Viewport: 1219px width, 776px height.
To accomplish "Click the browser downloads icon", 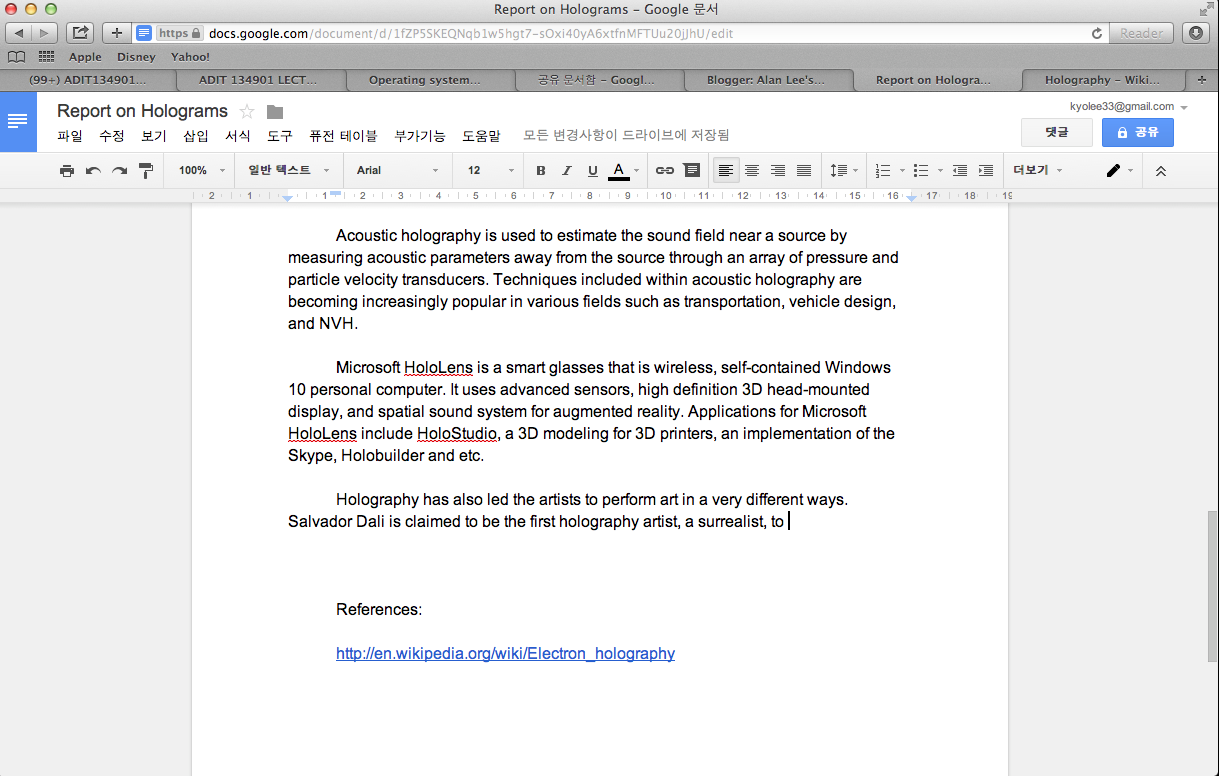I will pyautogui.click(x=1195, y=33).
